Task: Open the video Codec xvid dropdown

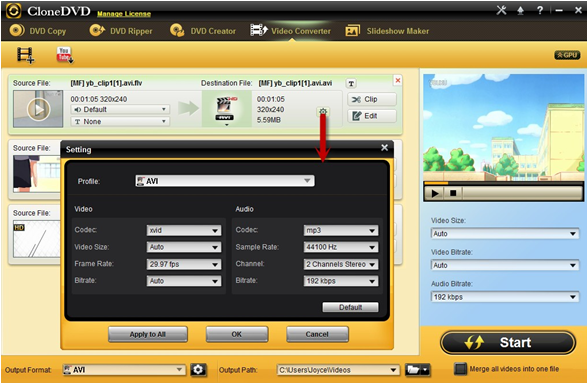Action: pos(184,230)
